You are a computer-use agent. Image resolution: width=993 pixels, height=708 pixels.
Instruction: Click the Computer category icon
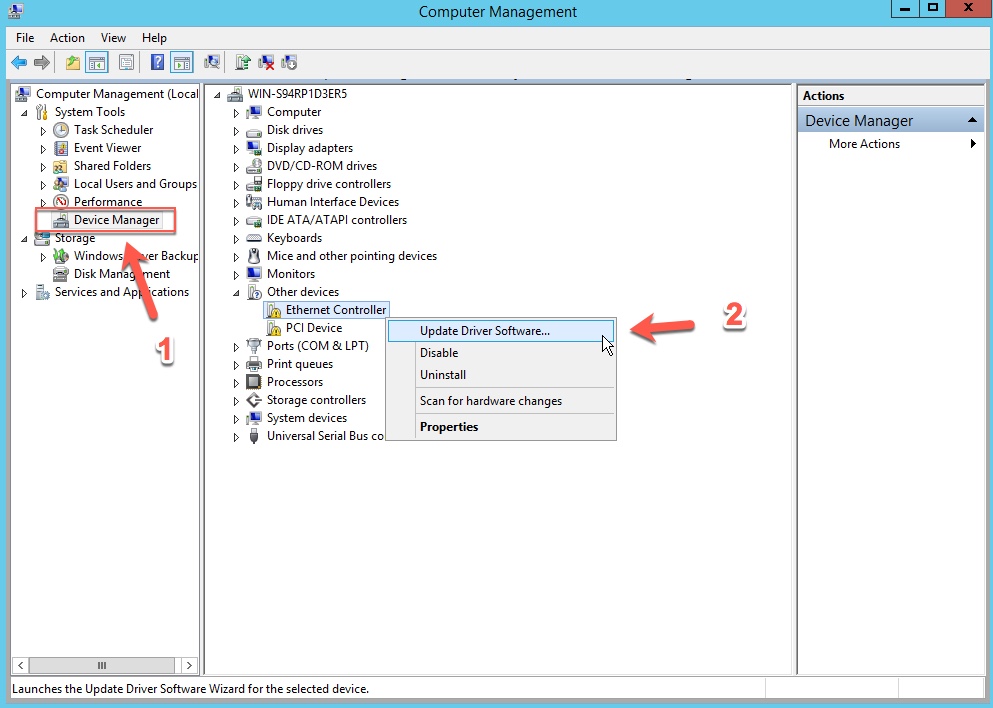(254, 112)
